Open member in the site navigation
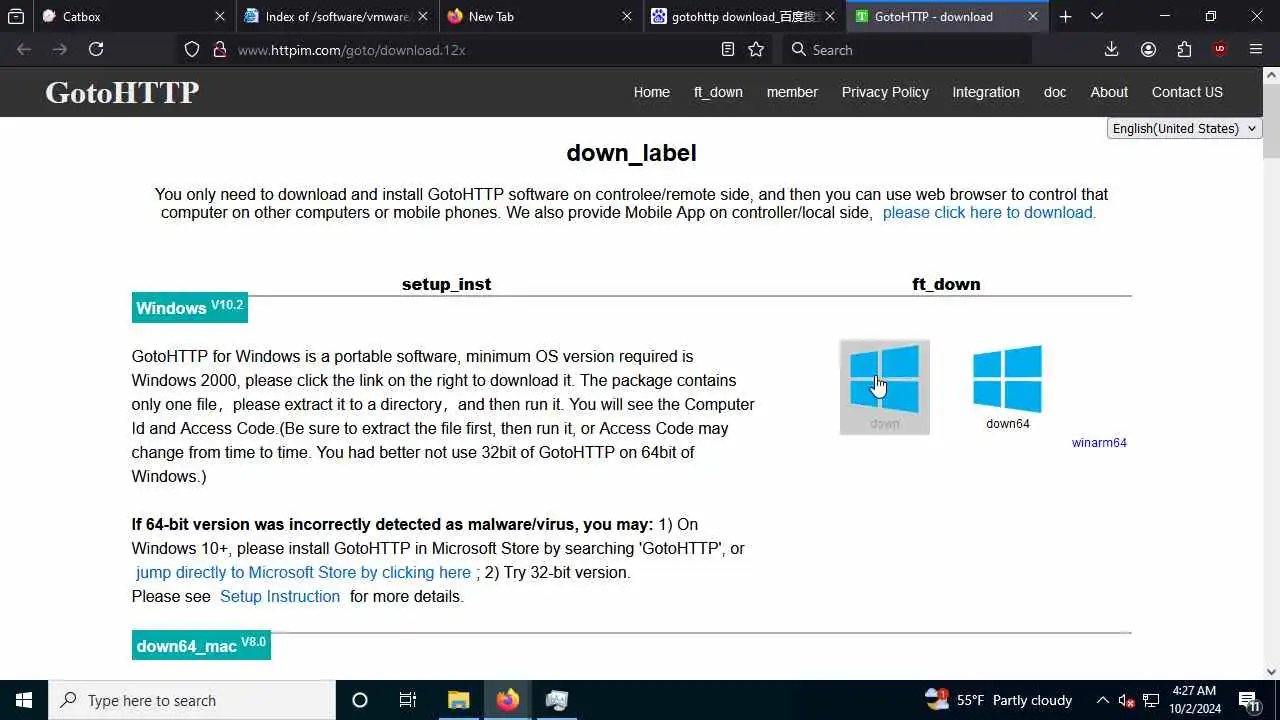 pyautogui.click(x=792, y=92)
